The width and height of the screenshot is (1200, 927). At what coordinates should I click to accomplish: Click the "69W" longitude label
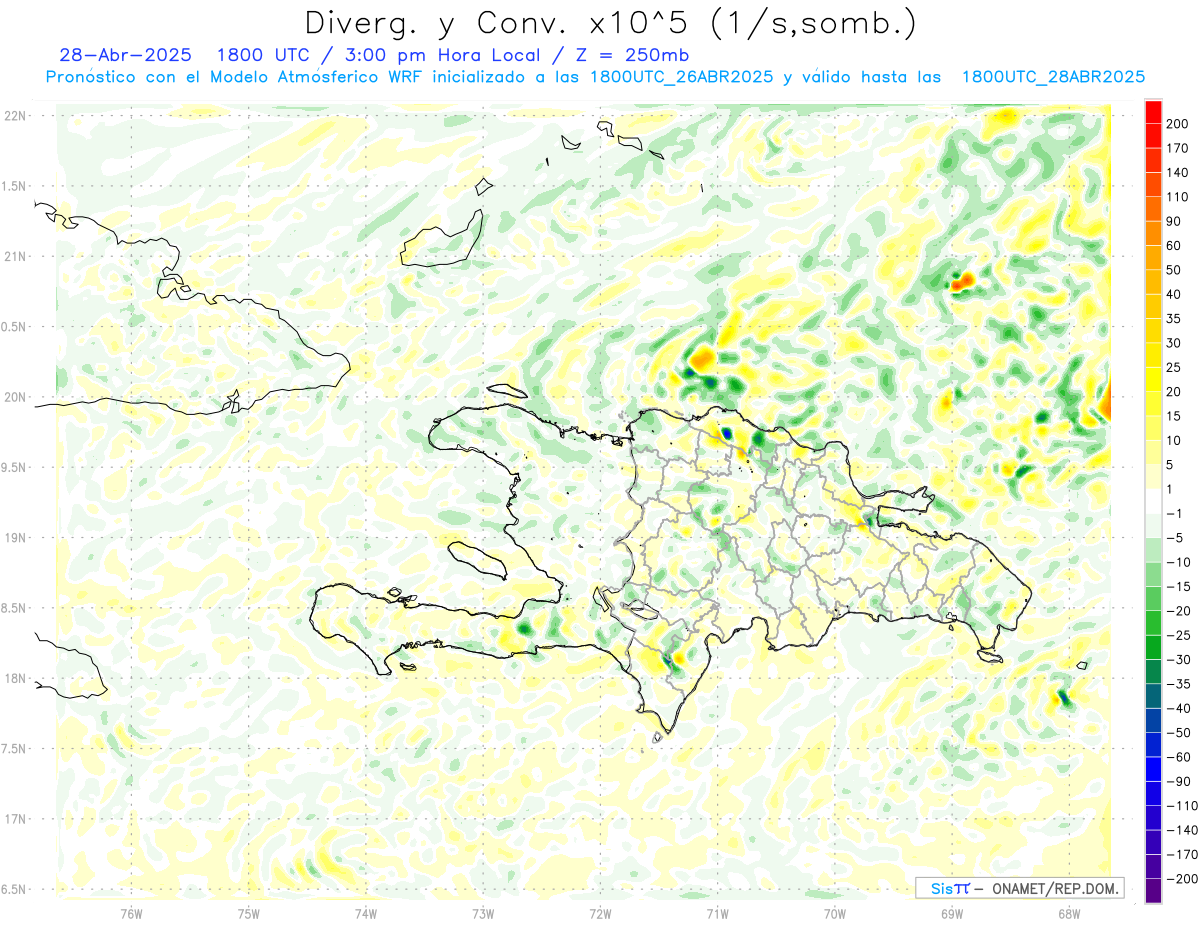pyautogui.click(x=951, y=912)
